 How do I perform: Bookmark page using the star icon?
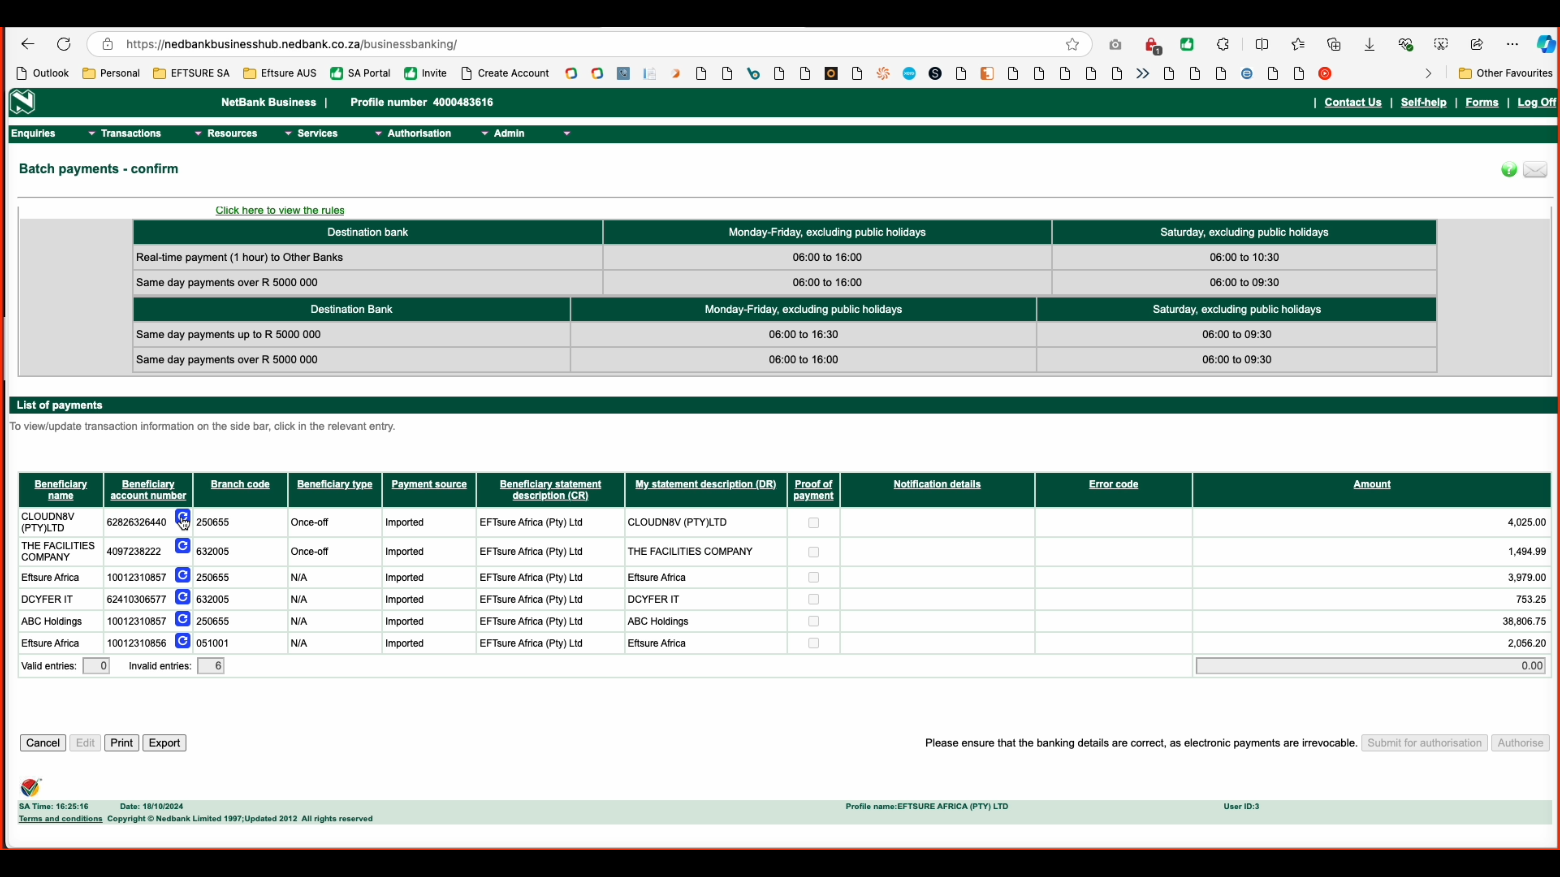pyautogui.click(x=1072, y=44)
